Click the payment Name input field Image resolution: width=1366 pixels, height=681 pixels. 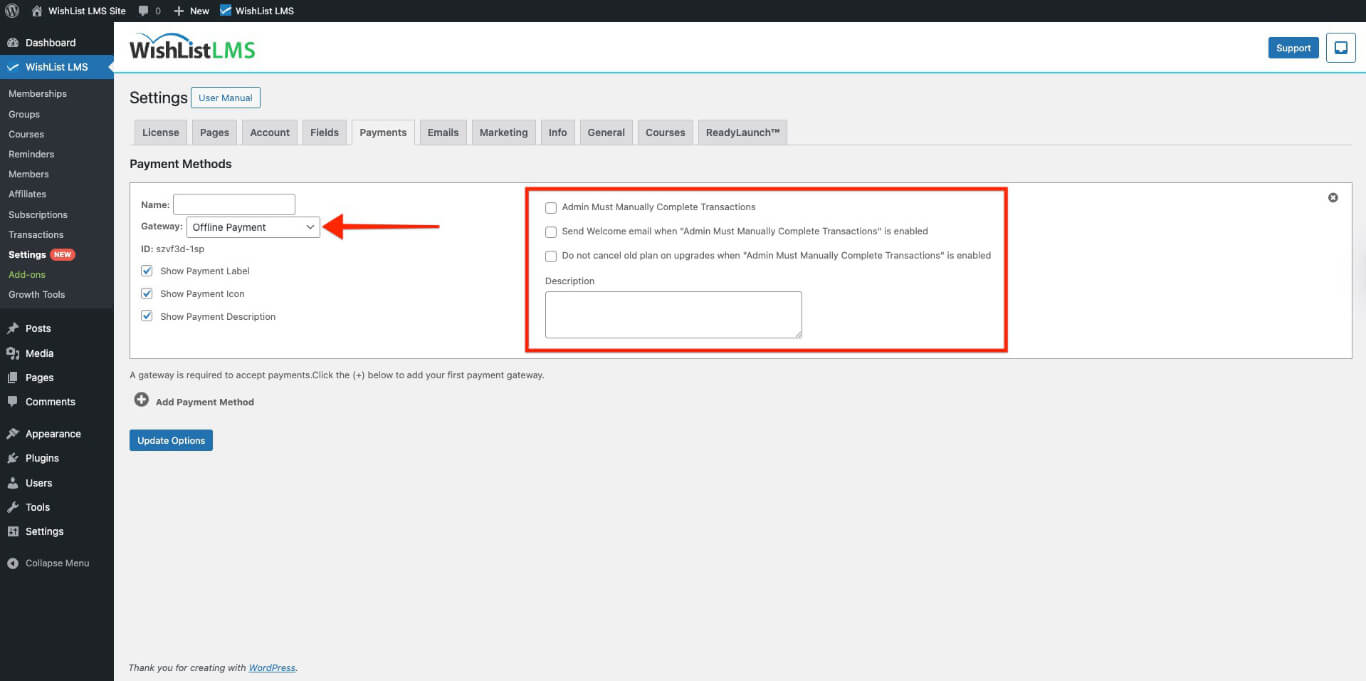tap(234, 204)
